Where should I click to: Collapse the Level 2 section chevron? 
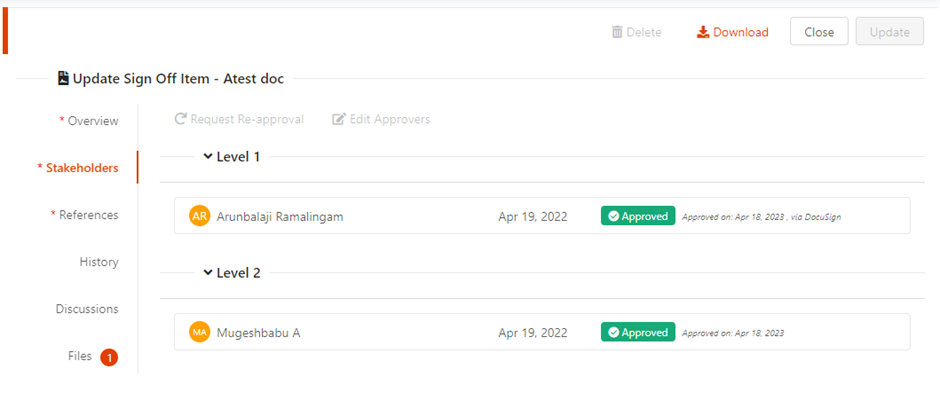pyautogui.click(x=208, y=272)
